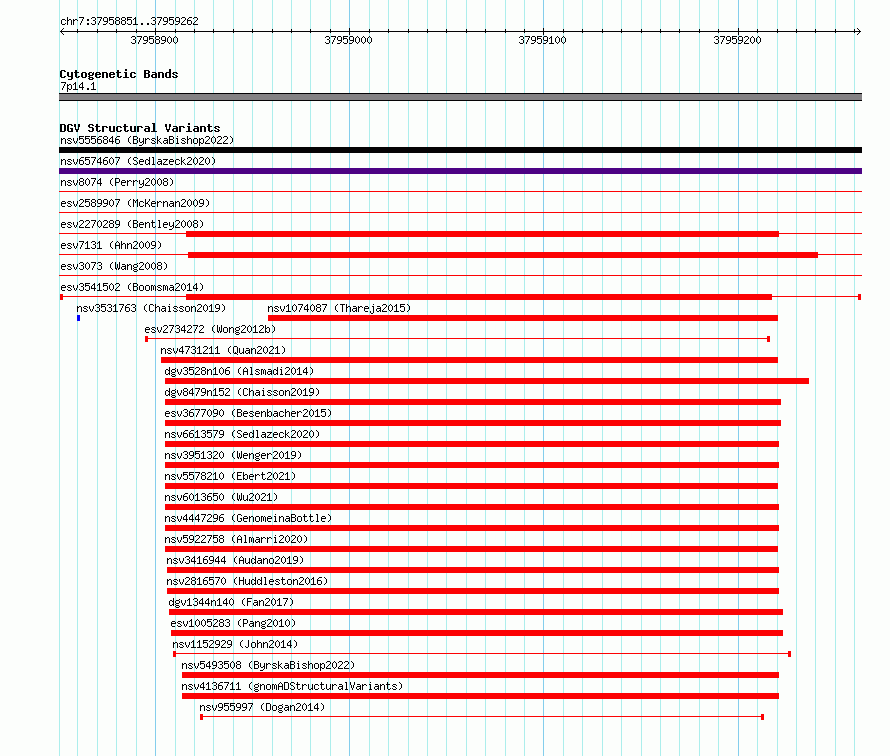Image resolution: width=890 pixels, height=756 pixels.
Task: Open the nsv6574607 (Sedlazeck2020) label
Action: (x=138, y=161)
